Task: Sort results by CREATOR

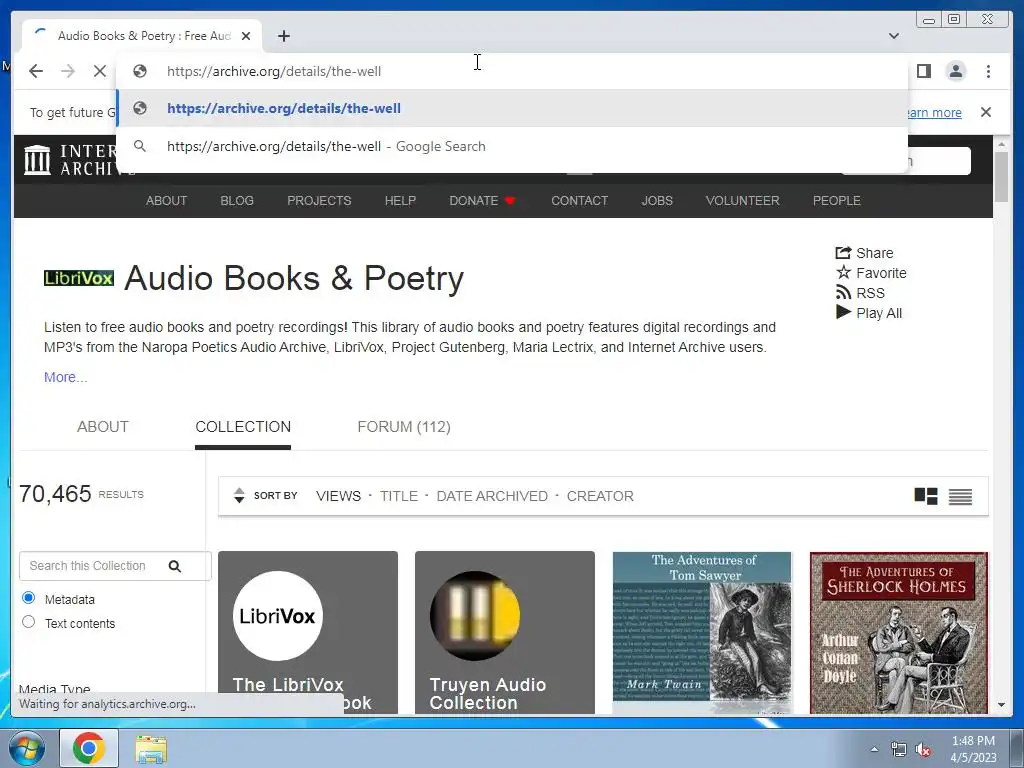Action: (600, 496)
